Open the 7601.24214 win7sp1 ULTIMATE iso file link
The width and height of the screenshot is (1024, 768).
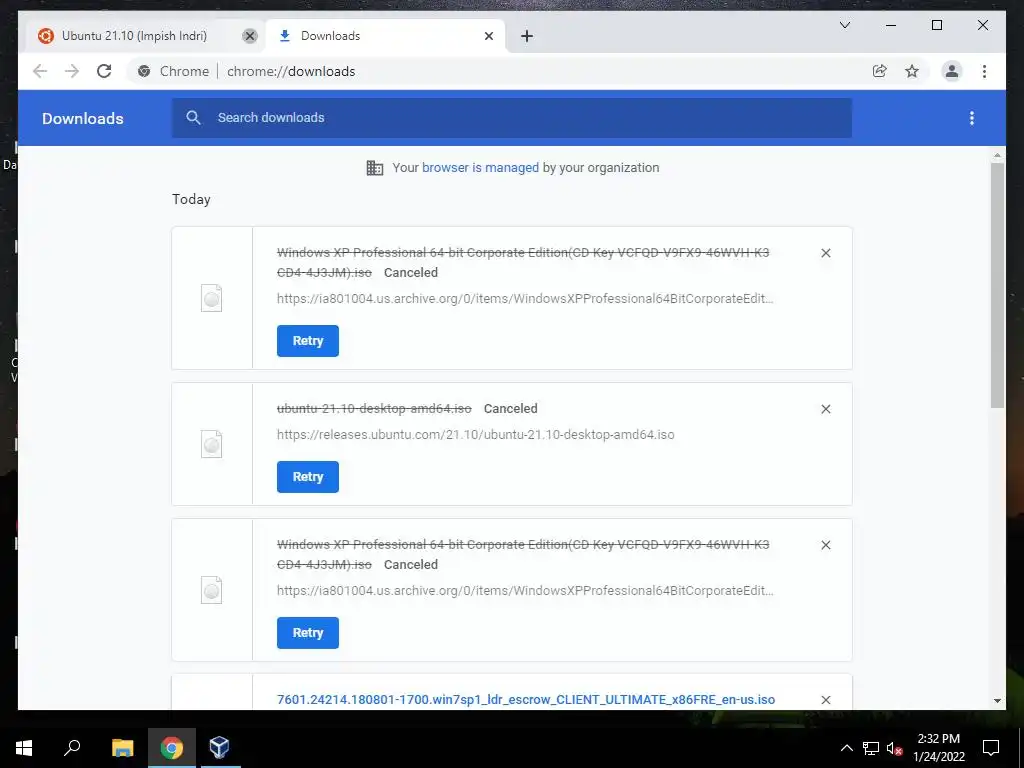(x=526, y=699)
